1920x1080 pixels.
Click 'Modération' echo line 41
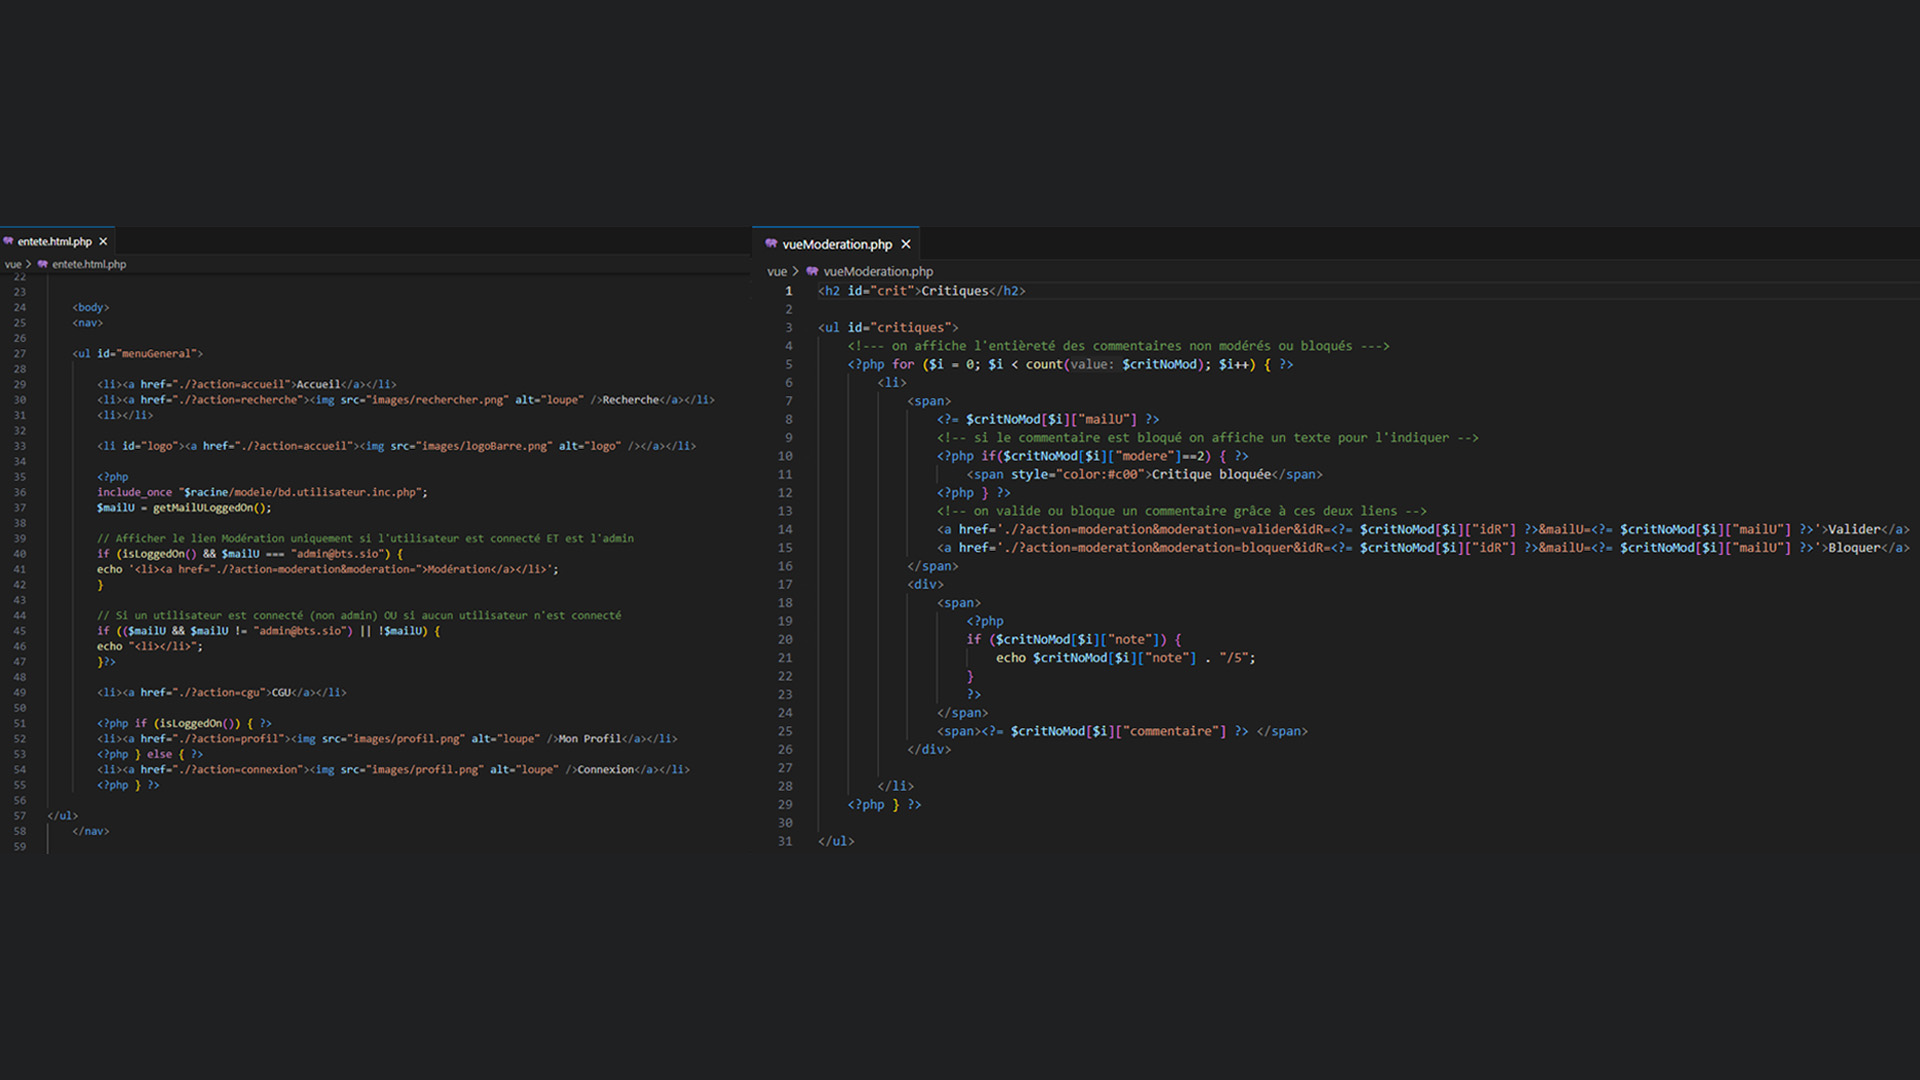coord(328,569)
